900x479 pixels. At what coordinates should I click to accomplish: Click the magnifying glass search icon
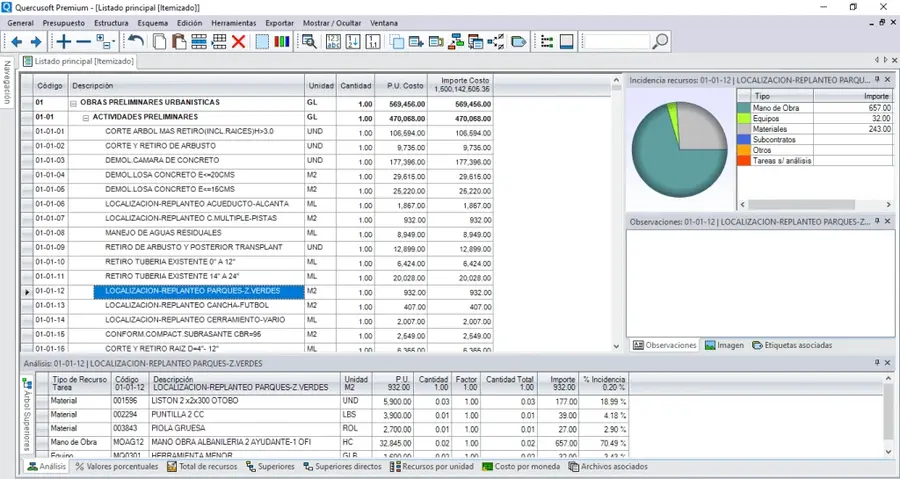661,42
